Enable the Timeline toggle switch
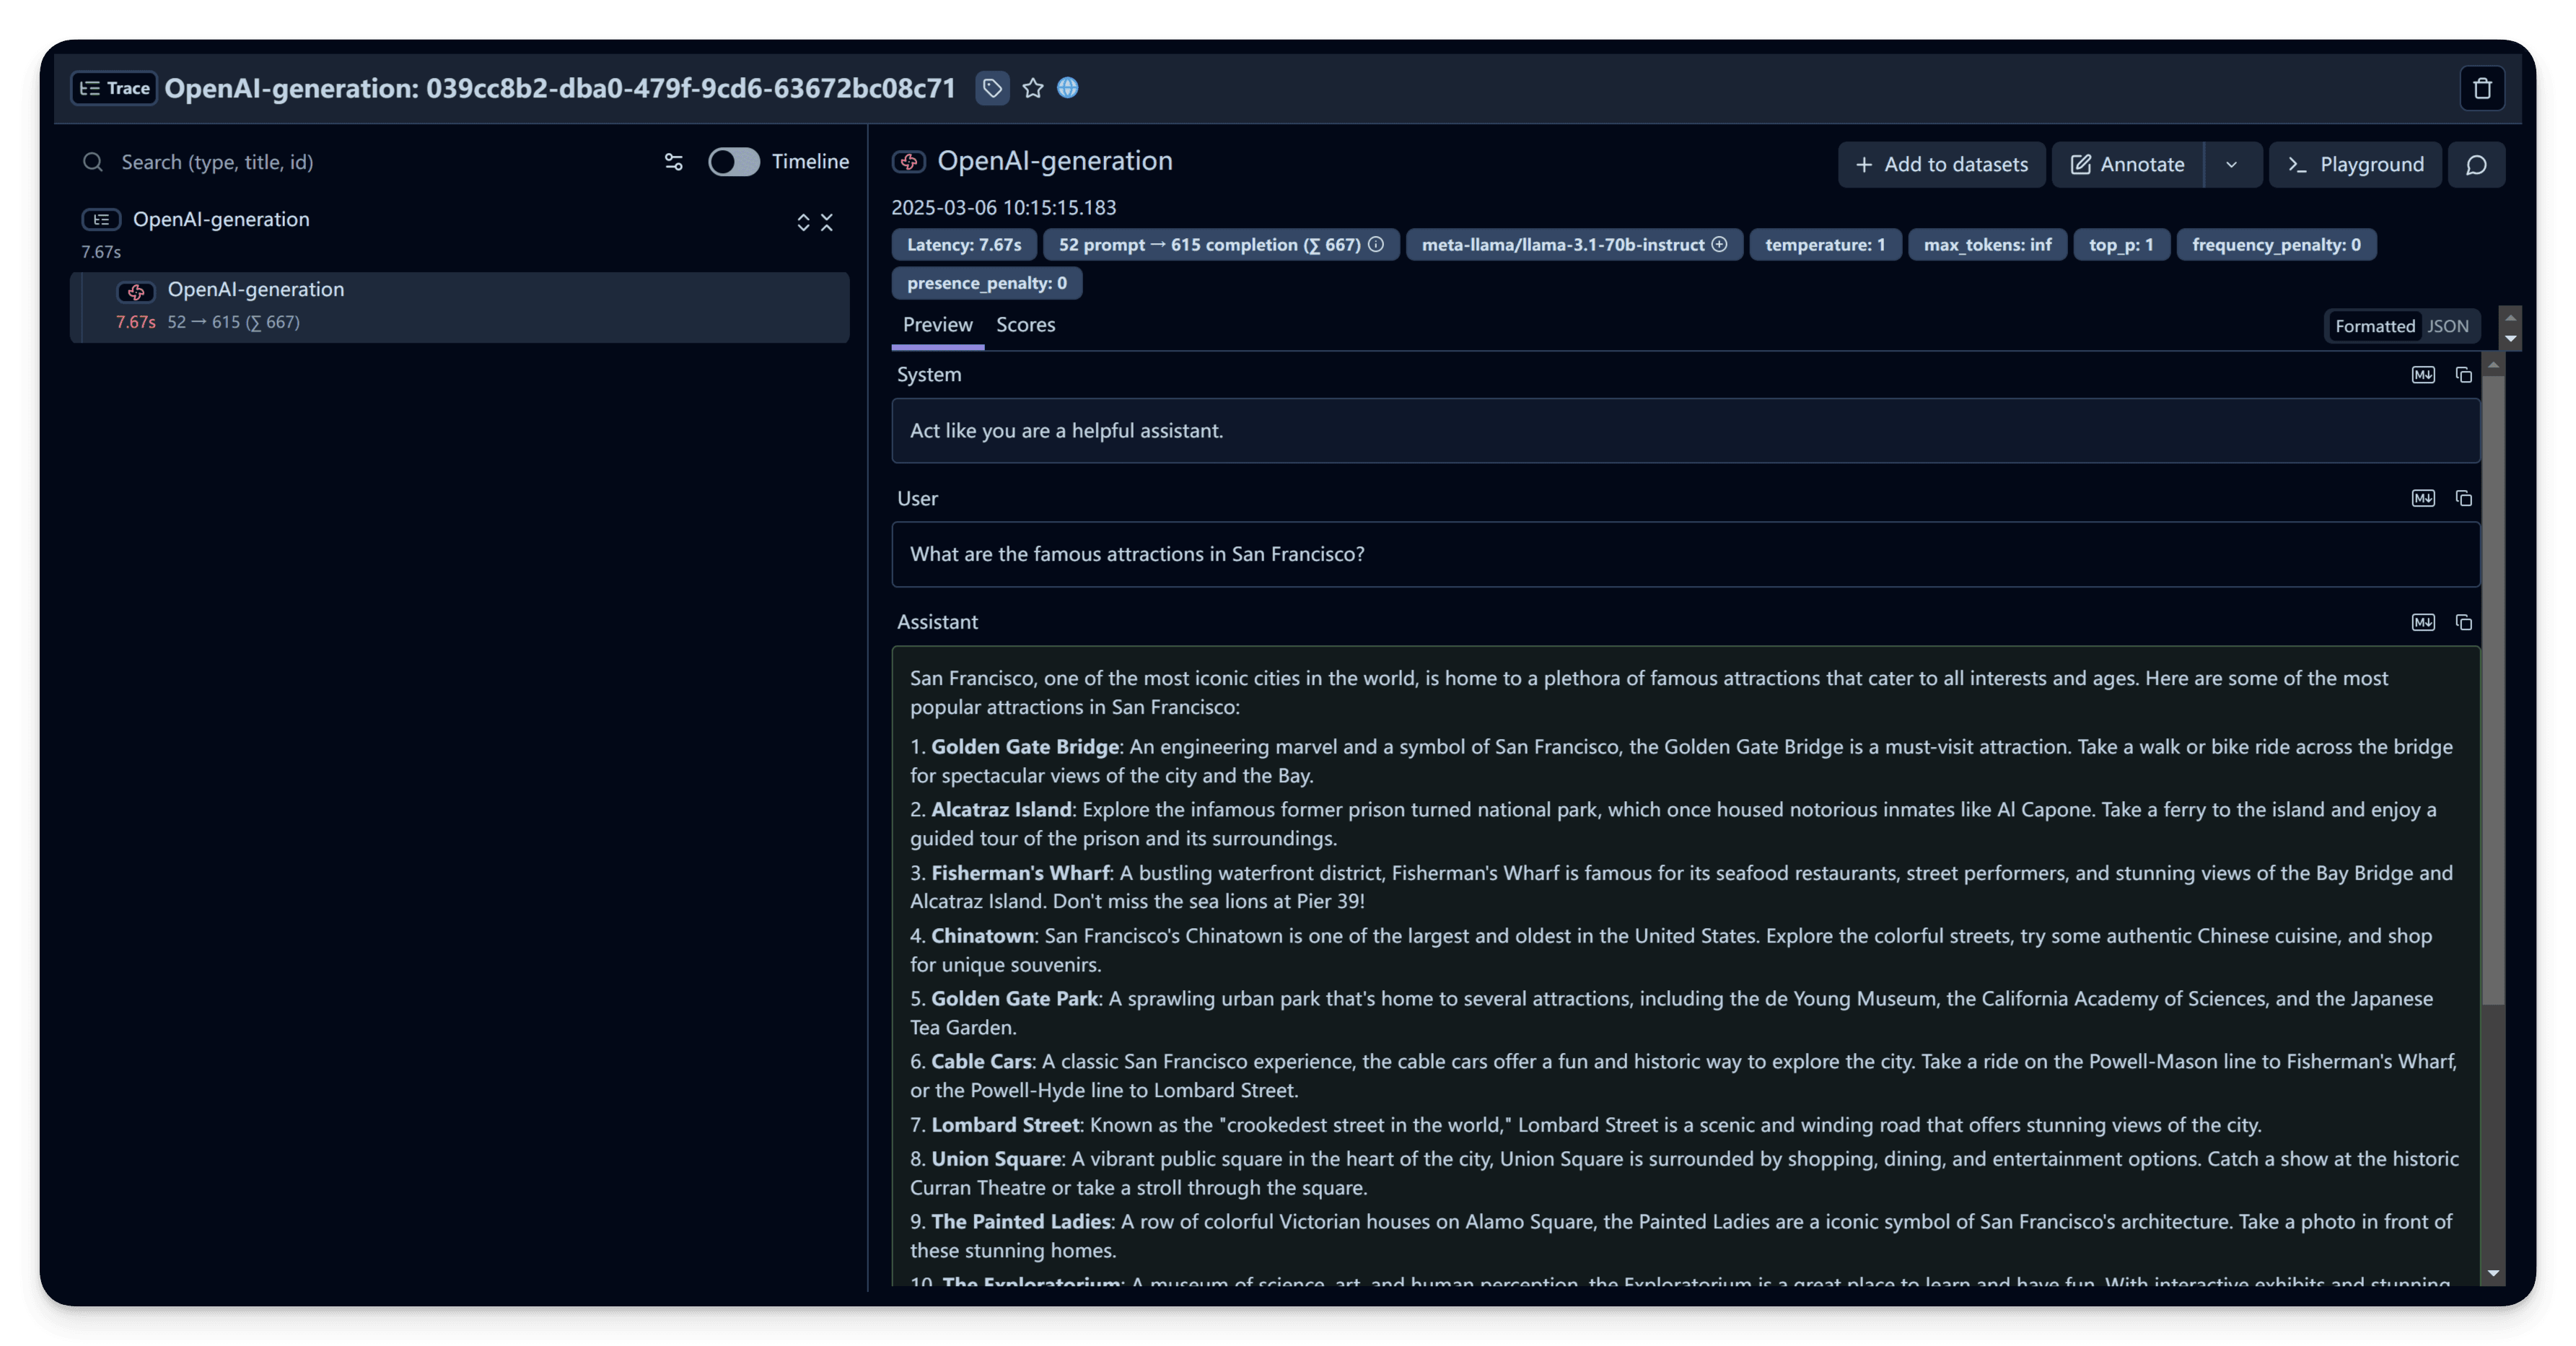This screenshot has width=2576, height=1346. [734, 162]
